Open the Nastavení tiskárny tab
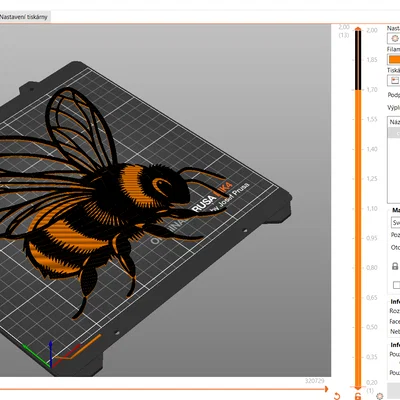Image resolution: width=400 pixels, height=400 pixels. [x=24, y=17]
